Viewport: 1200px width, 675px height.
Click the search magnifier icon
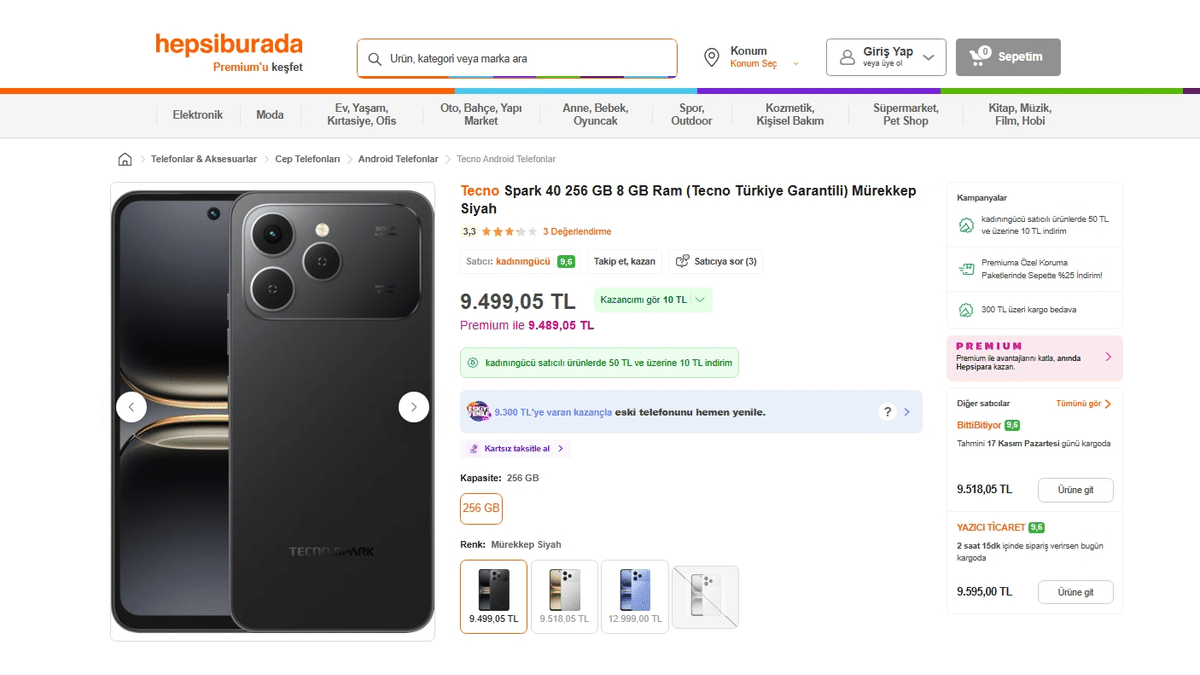coord(374,57)
